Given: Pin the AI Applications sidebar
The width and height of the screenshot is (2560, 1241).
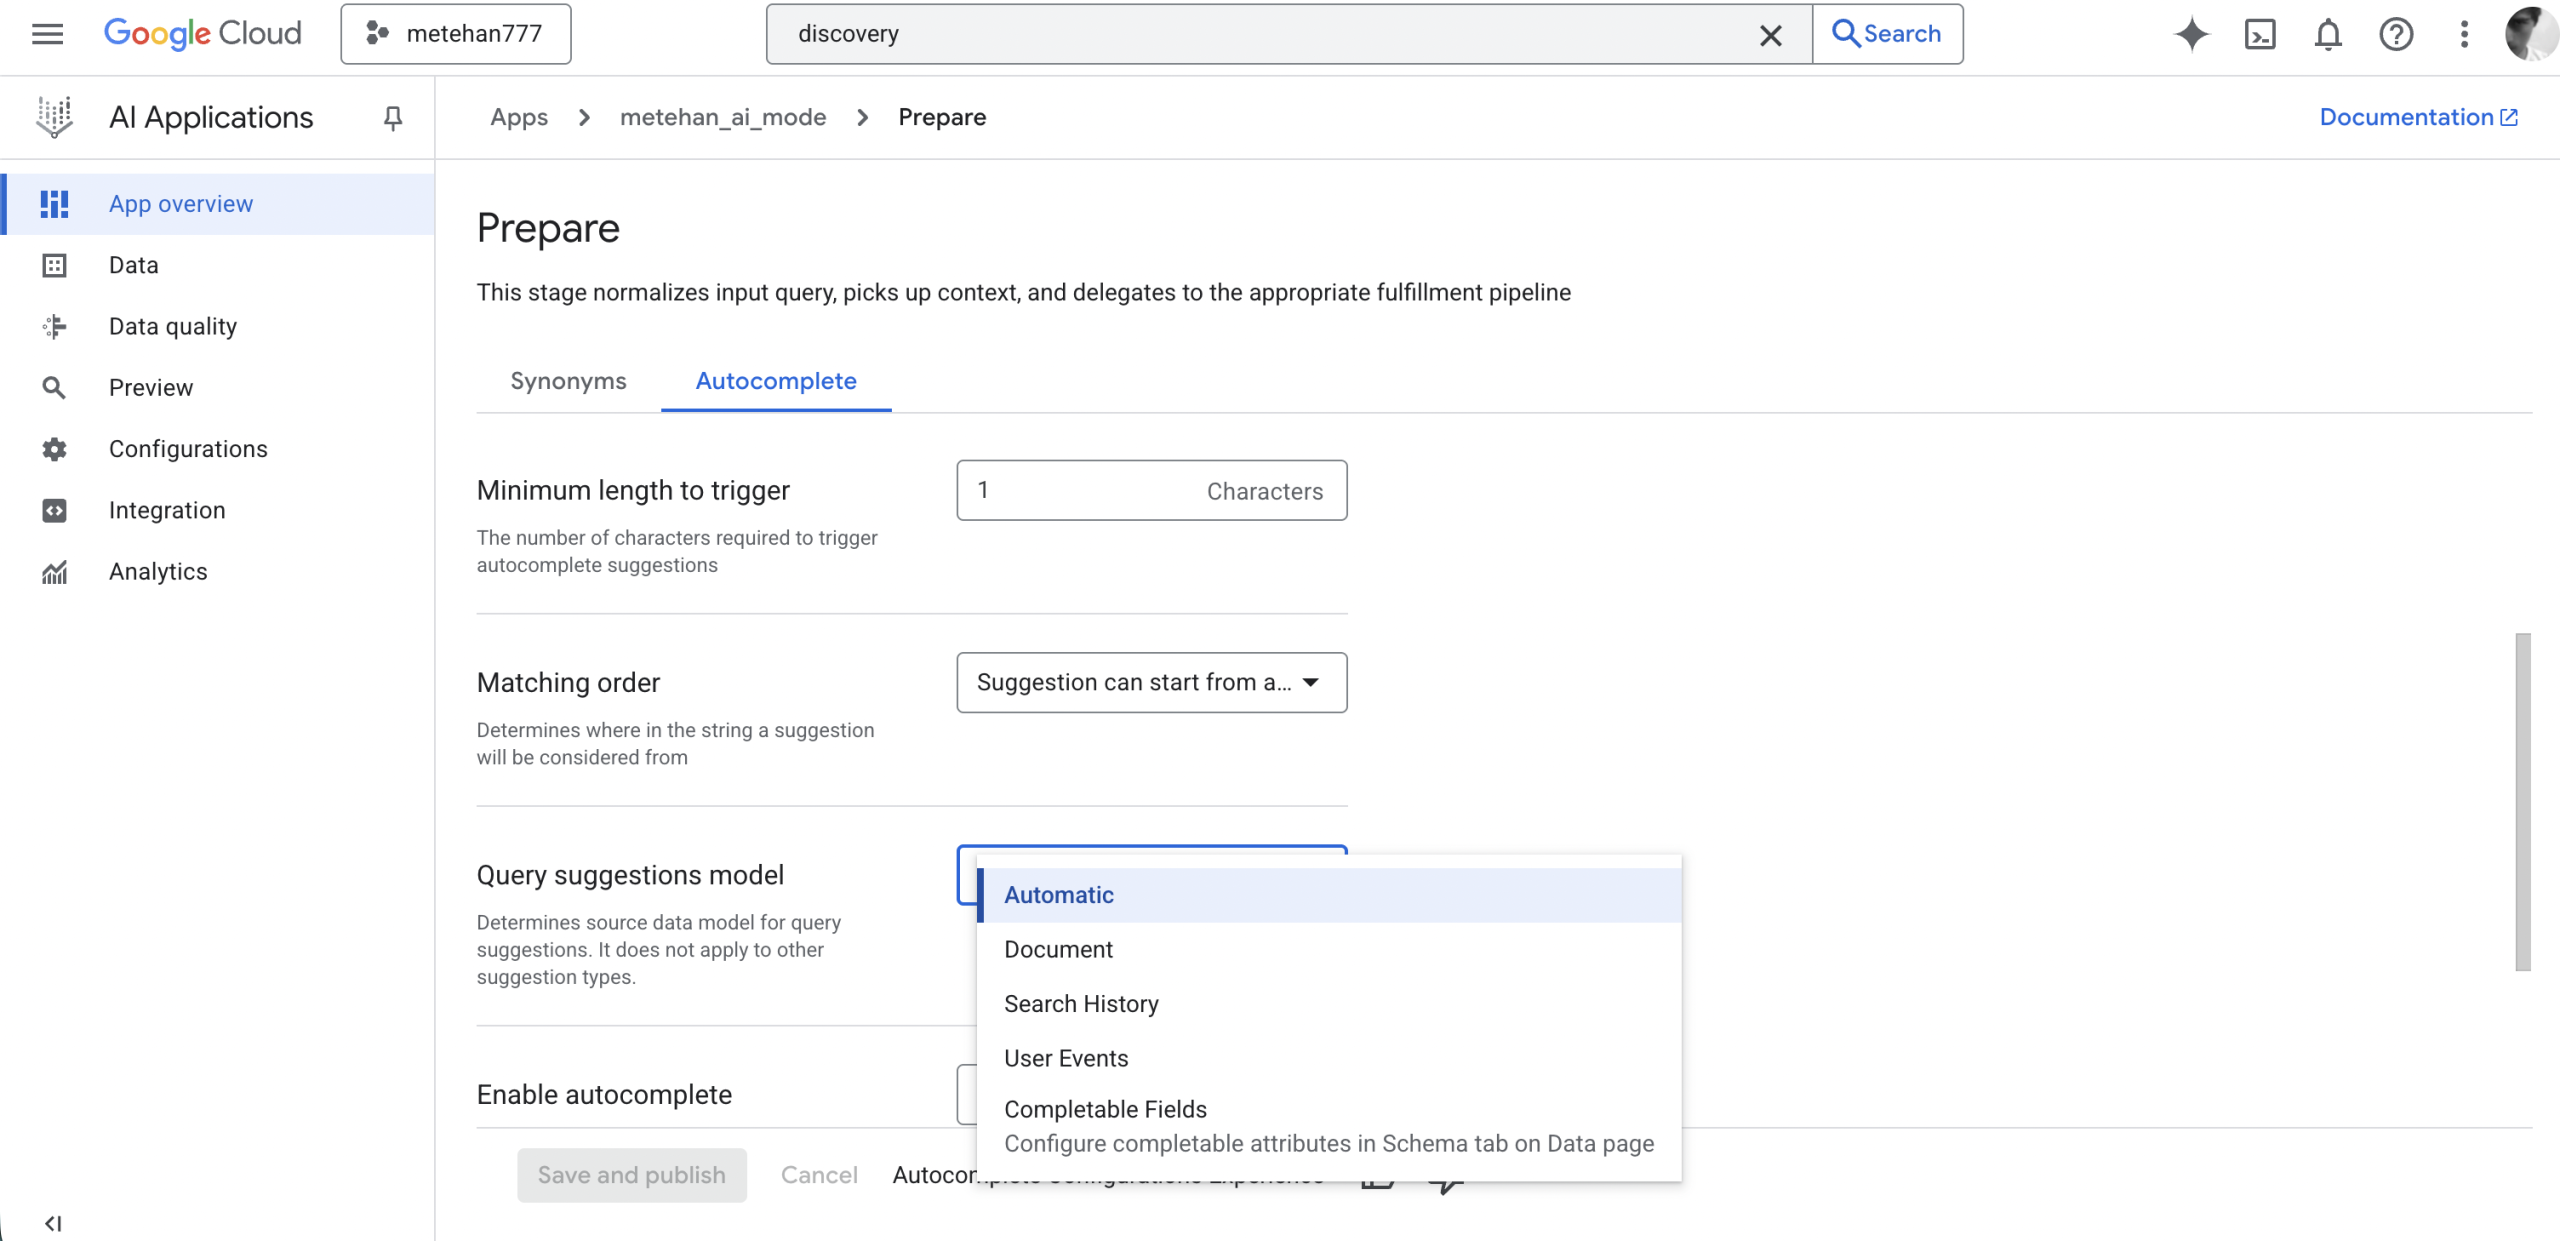Looking at the screenshot, I should coord(393,118).
